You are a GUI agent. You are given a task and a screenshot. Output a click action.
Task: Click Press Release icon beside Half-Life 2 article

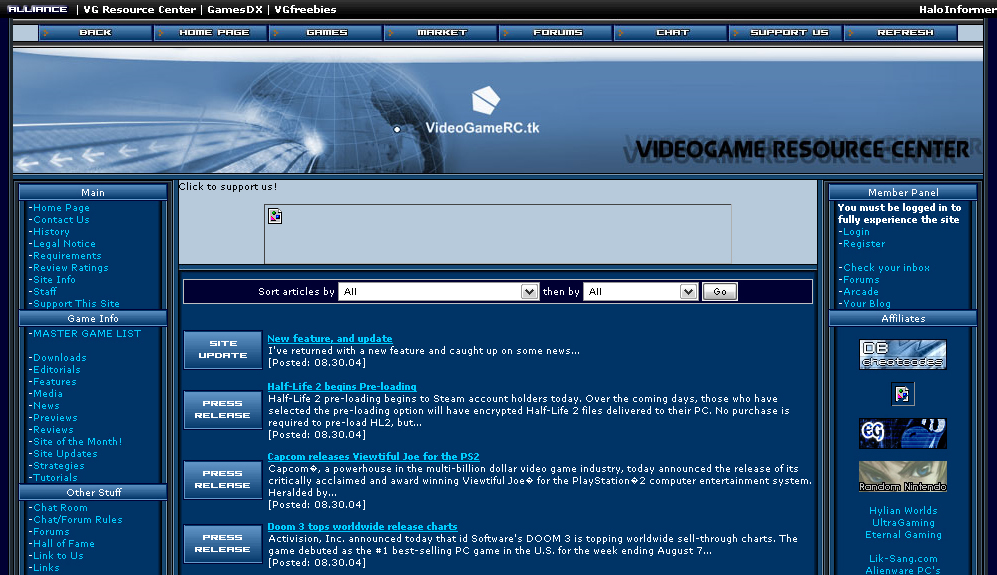pyautogui.click(x=222, y=410)
